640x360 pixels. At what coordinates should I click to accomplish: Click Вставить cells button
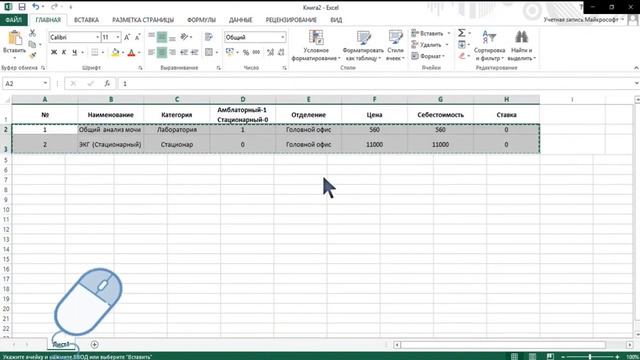click(431, 33)
